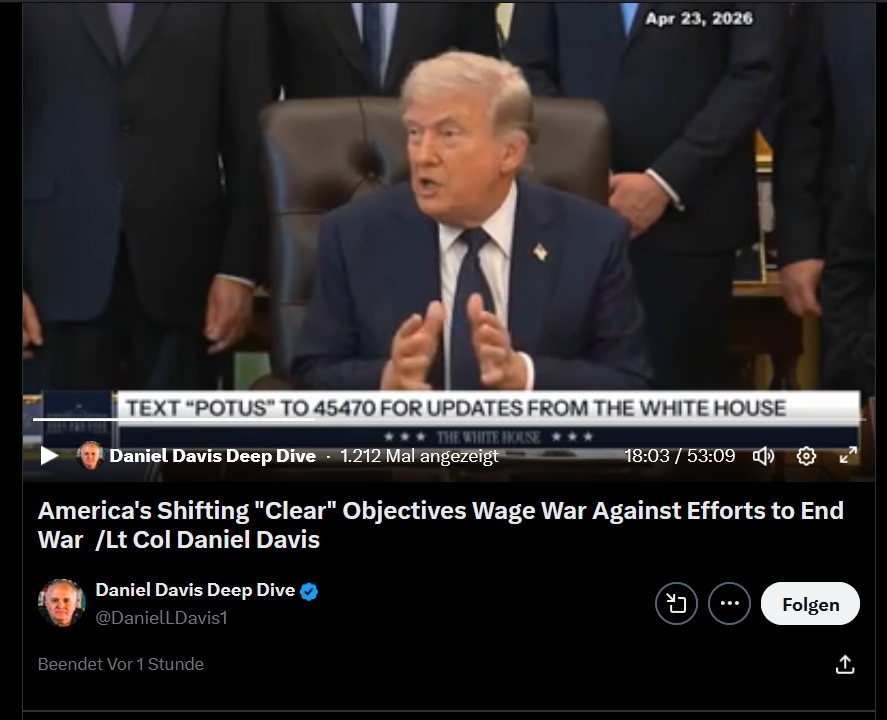Screen dimensions: 887x720
Task: Click the repost/share-to-post icon button
Action: (676, 603)
